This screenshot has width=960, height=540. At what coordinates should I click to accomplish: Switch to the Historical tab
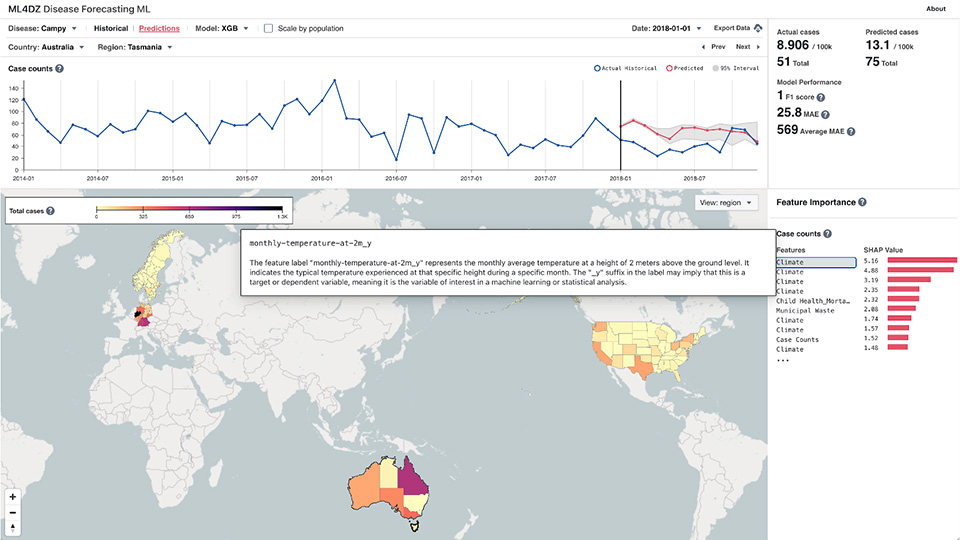[111, 29]
